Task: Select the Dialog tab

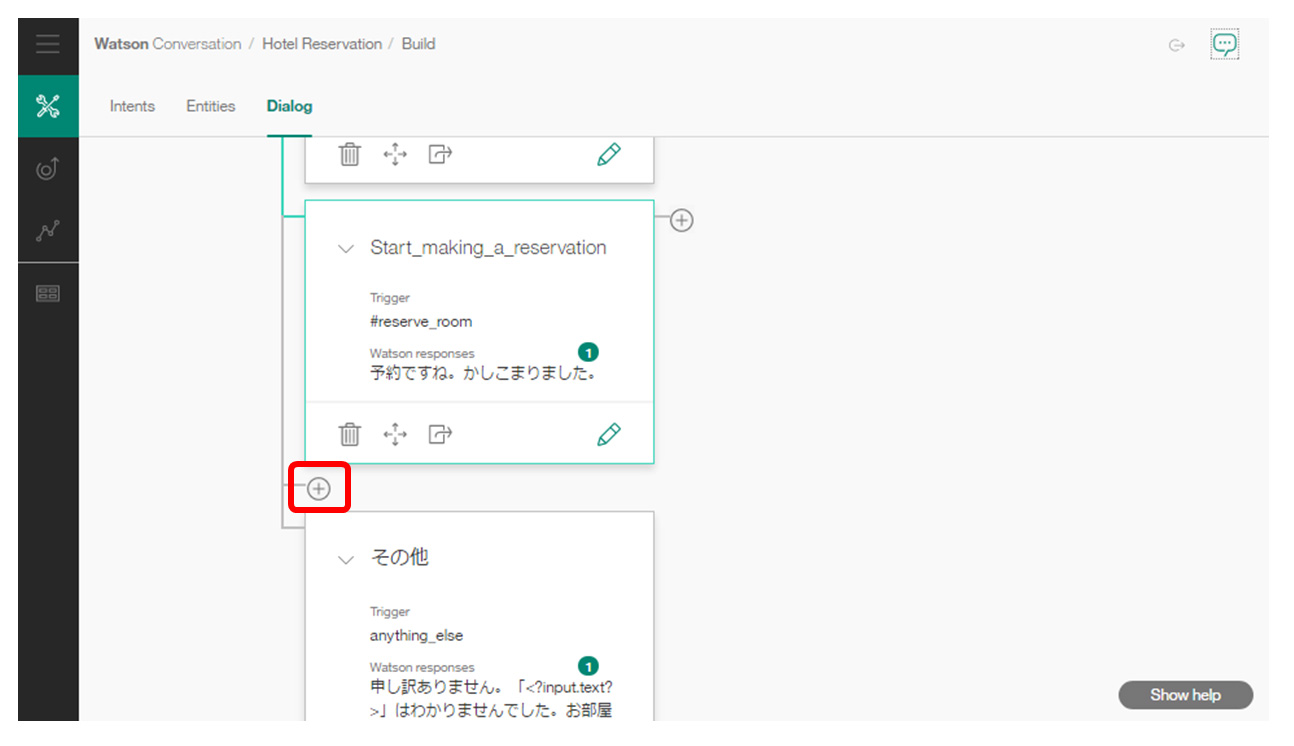Action: pos(290,106)
